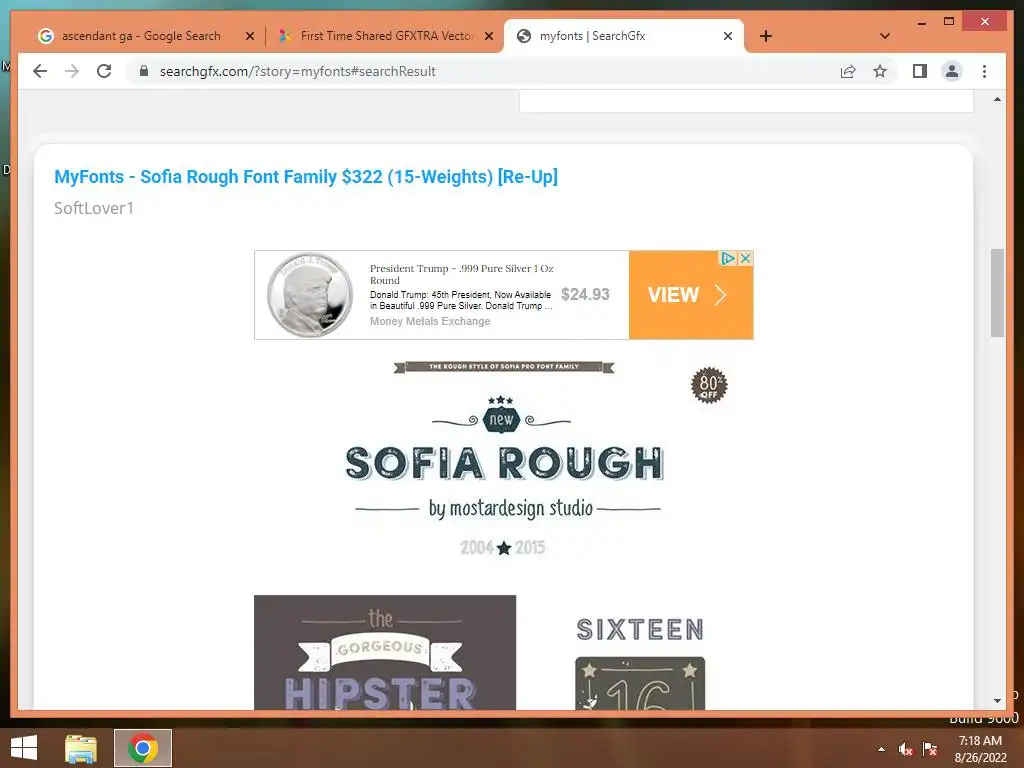The height and width of the screenshot is (768, 1024).
Task: Minimize the Chrome window
Action: coord(921,22)
